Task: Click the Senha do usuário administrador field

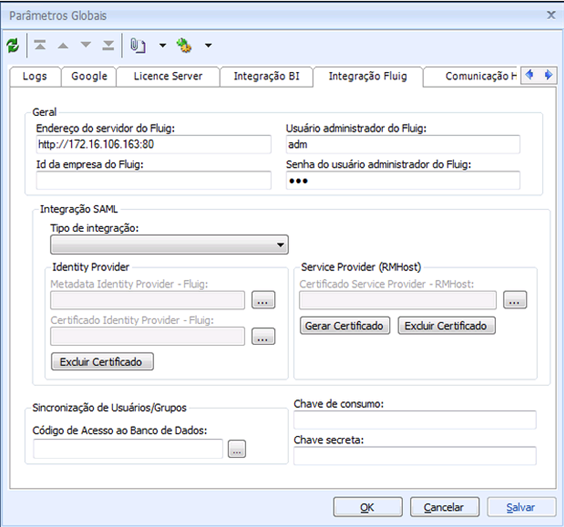Action: point(403,181)
